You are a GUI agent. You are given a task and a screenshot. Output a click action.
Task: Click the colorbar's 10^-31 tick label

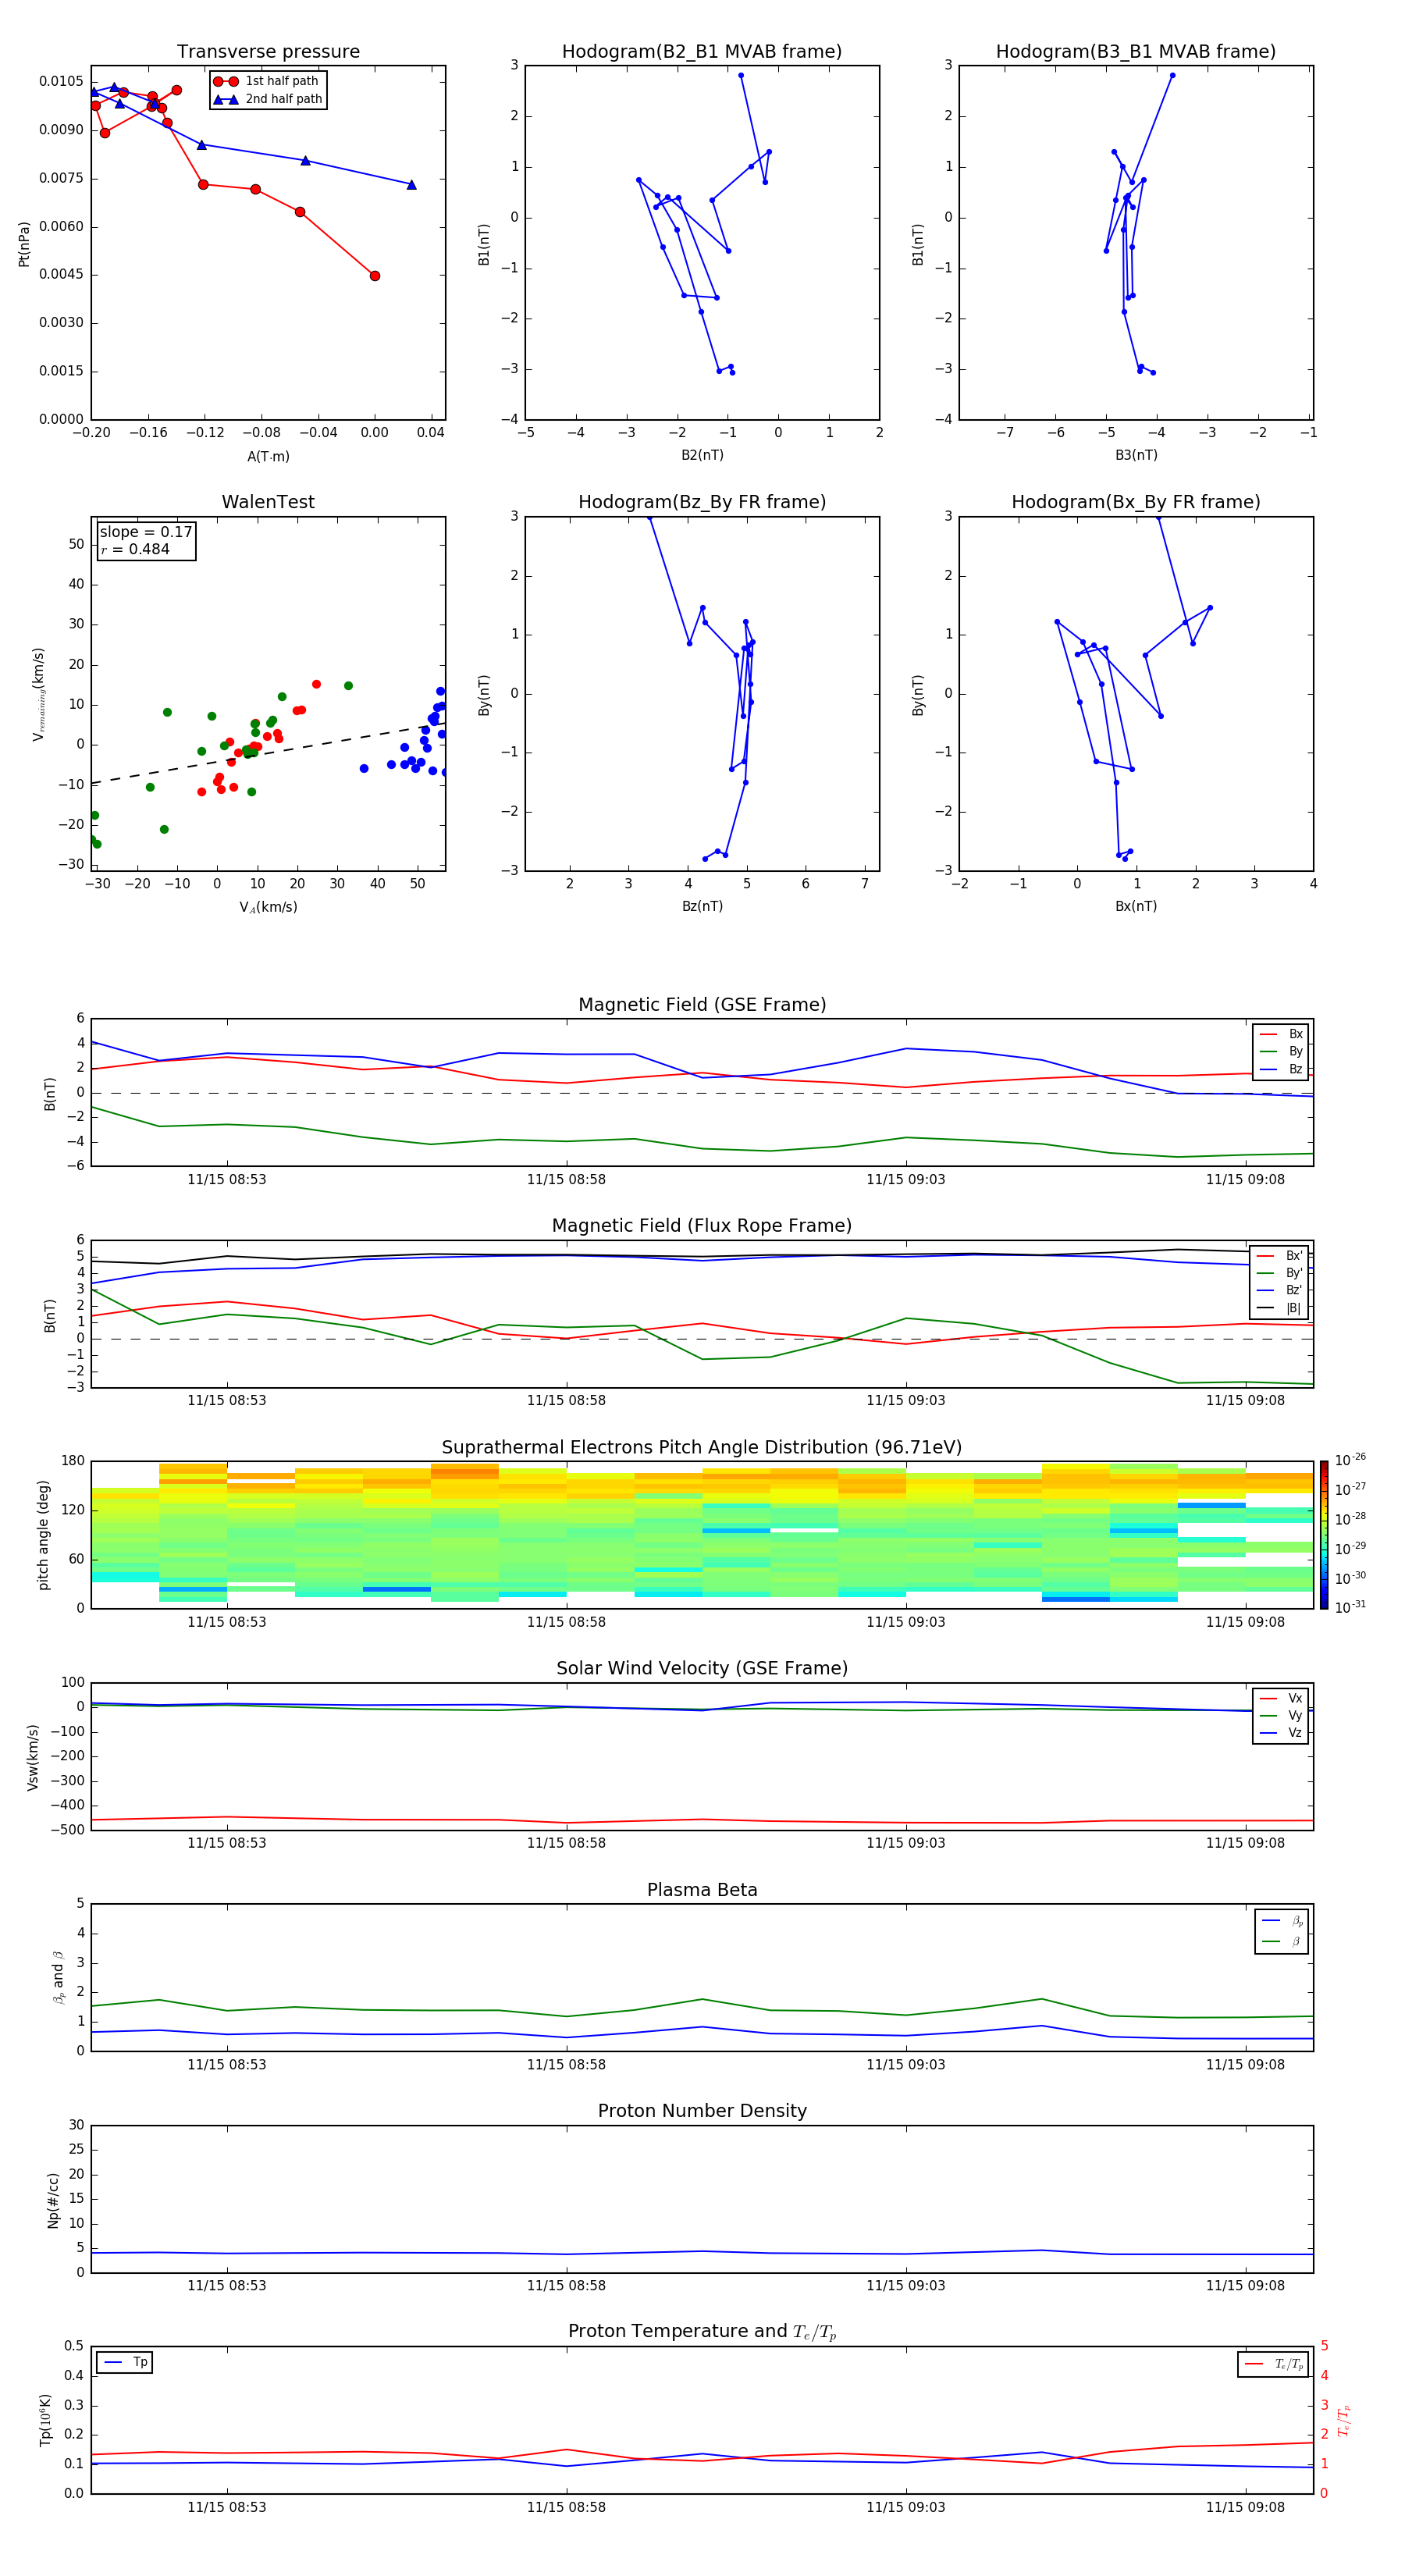pos(1350,1607)
